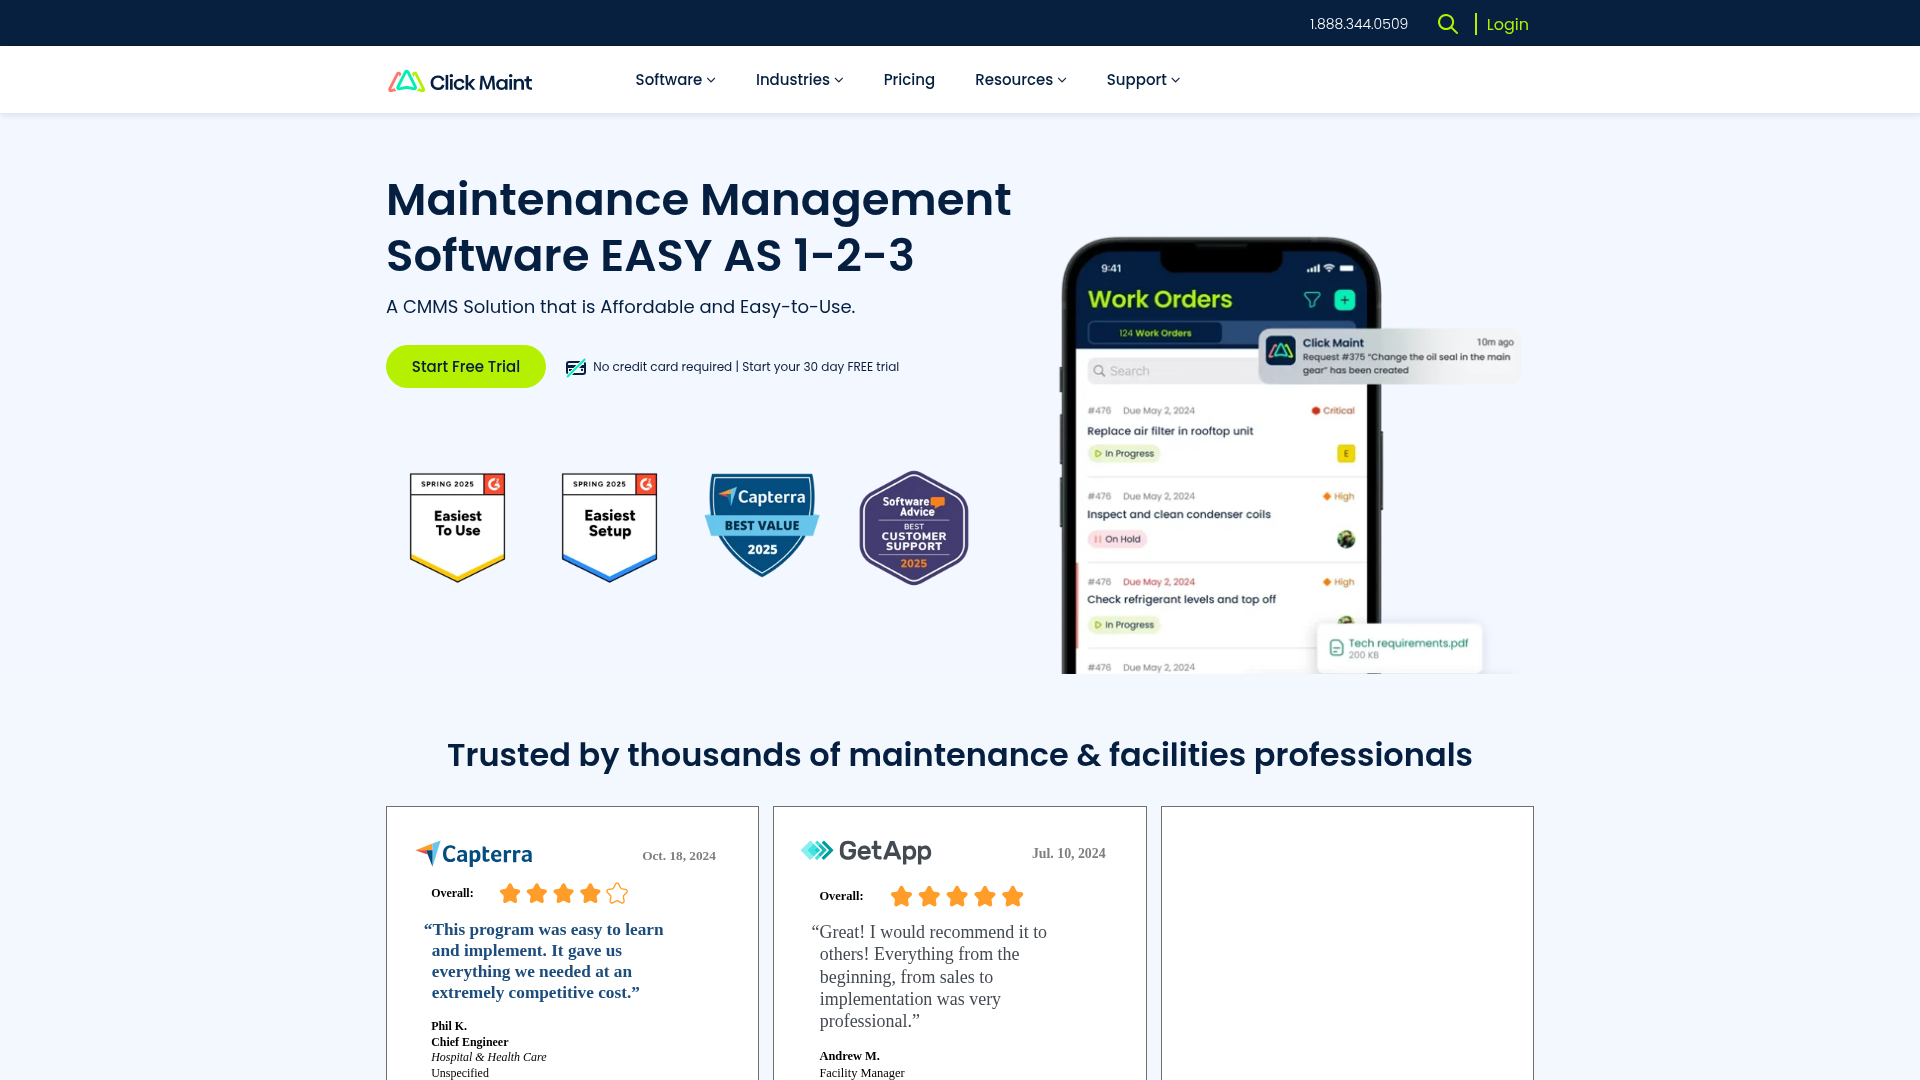This screenshot has height=1080, width=1920.
Task: Call the 1.888.344.0509 phone number link
Action: [x=1357, y=23]
